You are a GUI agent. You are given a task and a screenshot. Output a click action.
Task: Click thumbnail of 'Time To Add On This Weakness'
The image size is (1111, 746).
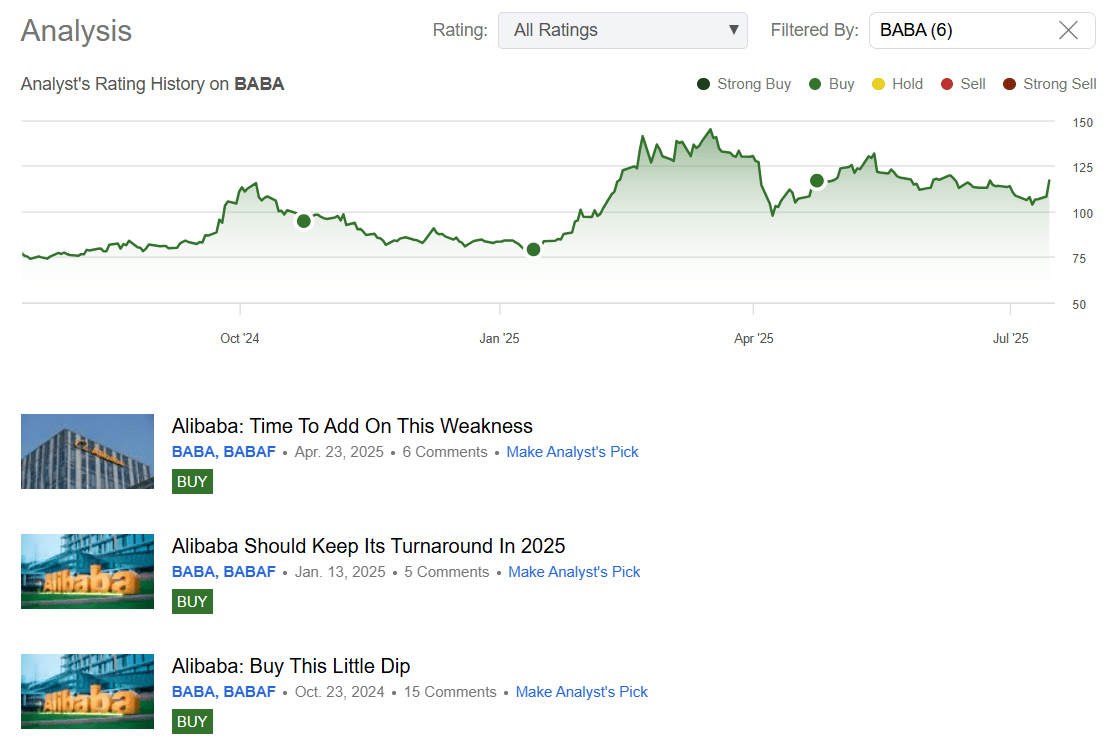[87, 451]
